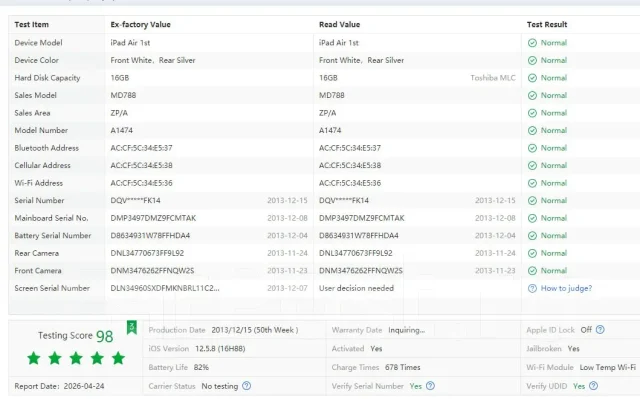The height and width of the screenshot is (399, 640).
Task: Click the Read Value ZP/A sales area
Action: pyautogui.click(x=327, y=113)
